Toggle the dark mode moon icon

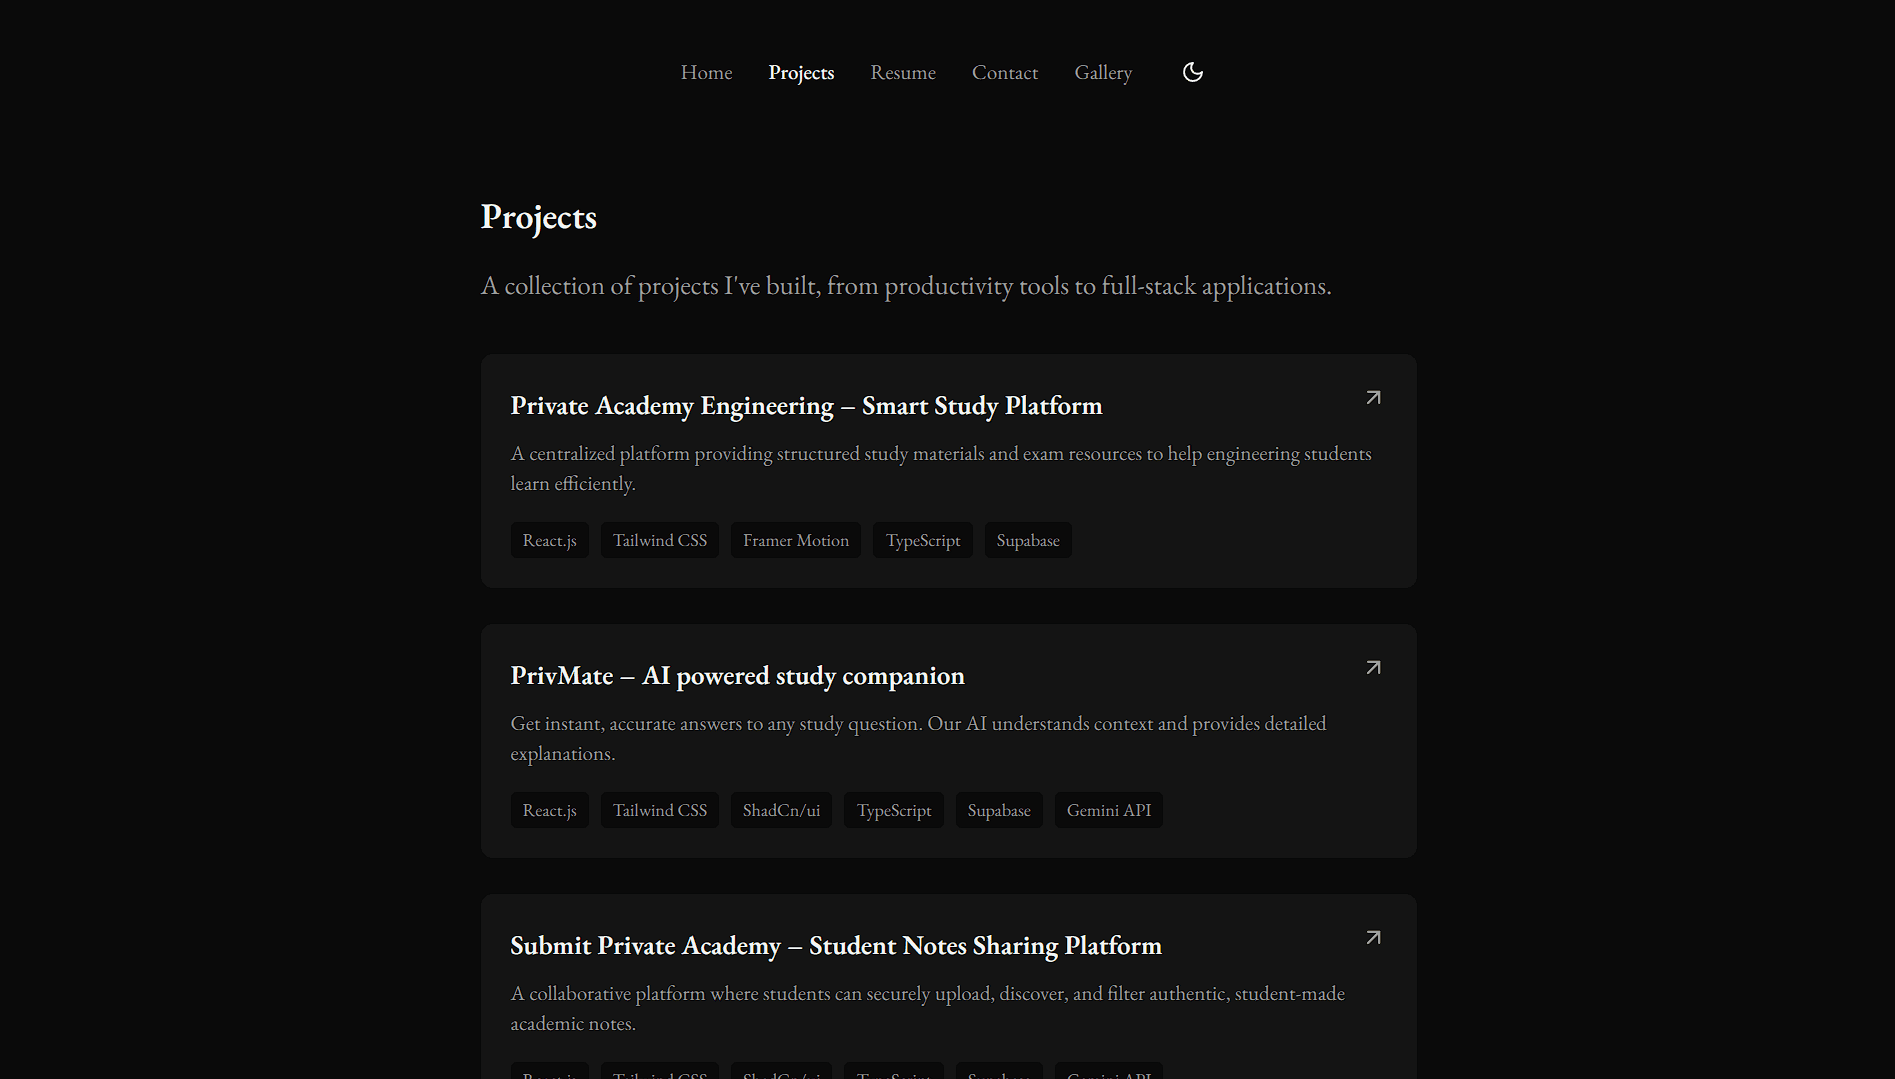point(1192,72)
